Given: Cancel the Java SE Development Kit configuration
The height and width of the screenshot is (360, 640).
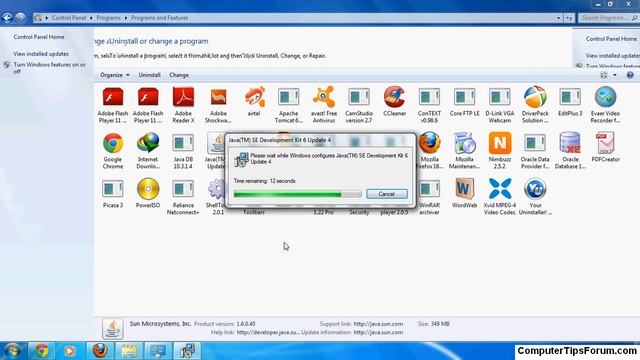Looking at the screenshot, I should coord(387,194).
